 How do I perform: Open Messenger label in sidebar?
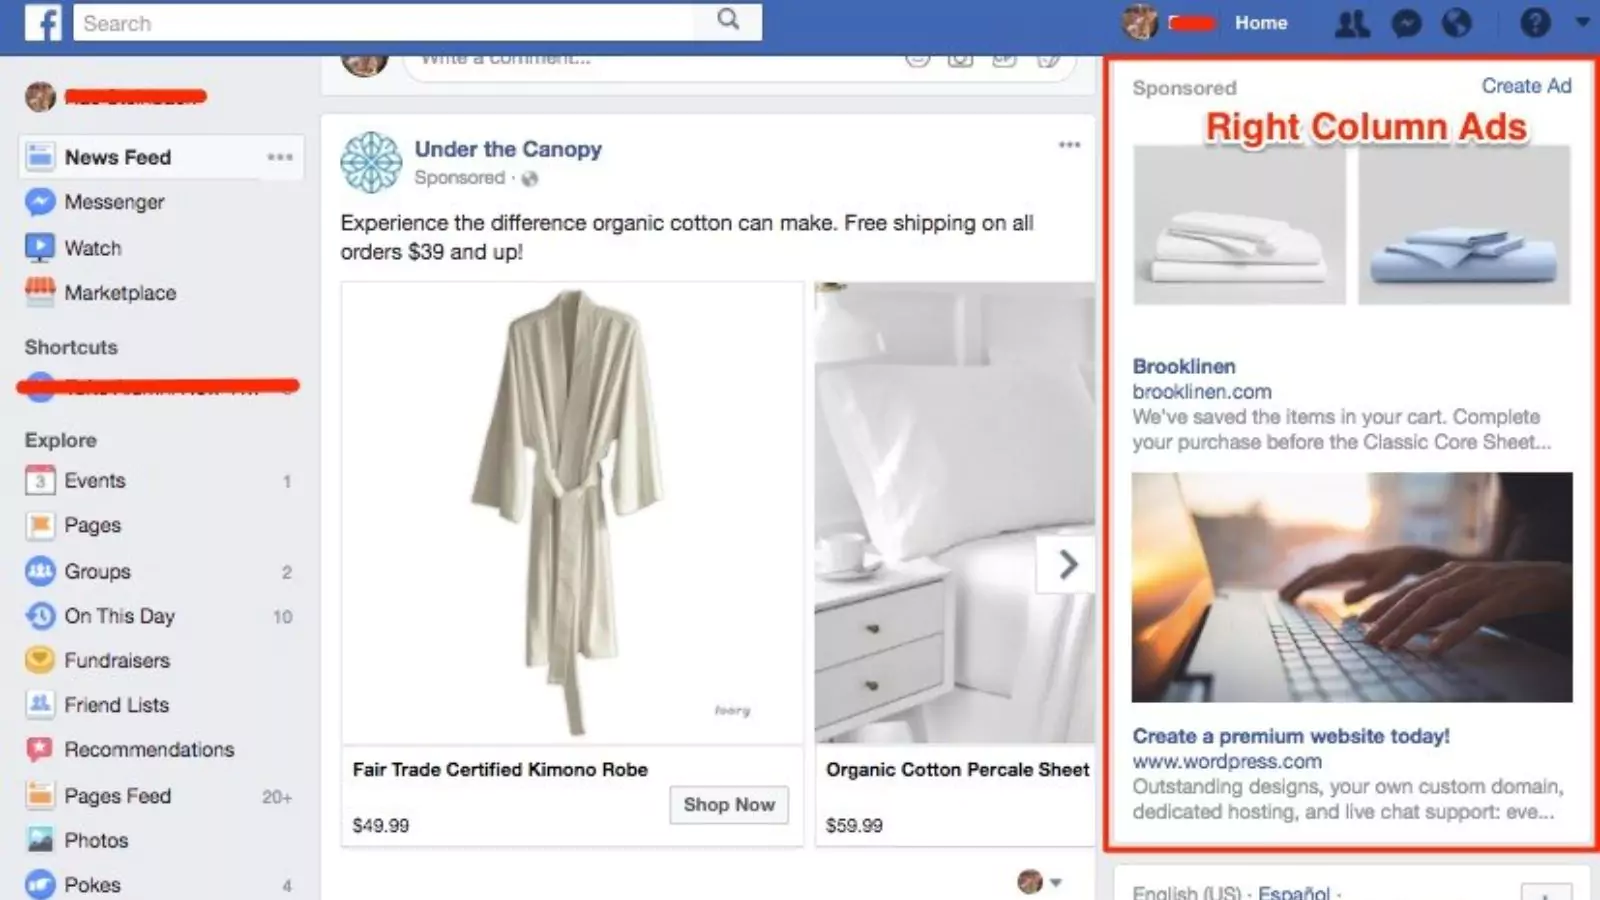pos(114,202)
